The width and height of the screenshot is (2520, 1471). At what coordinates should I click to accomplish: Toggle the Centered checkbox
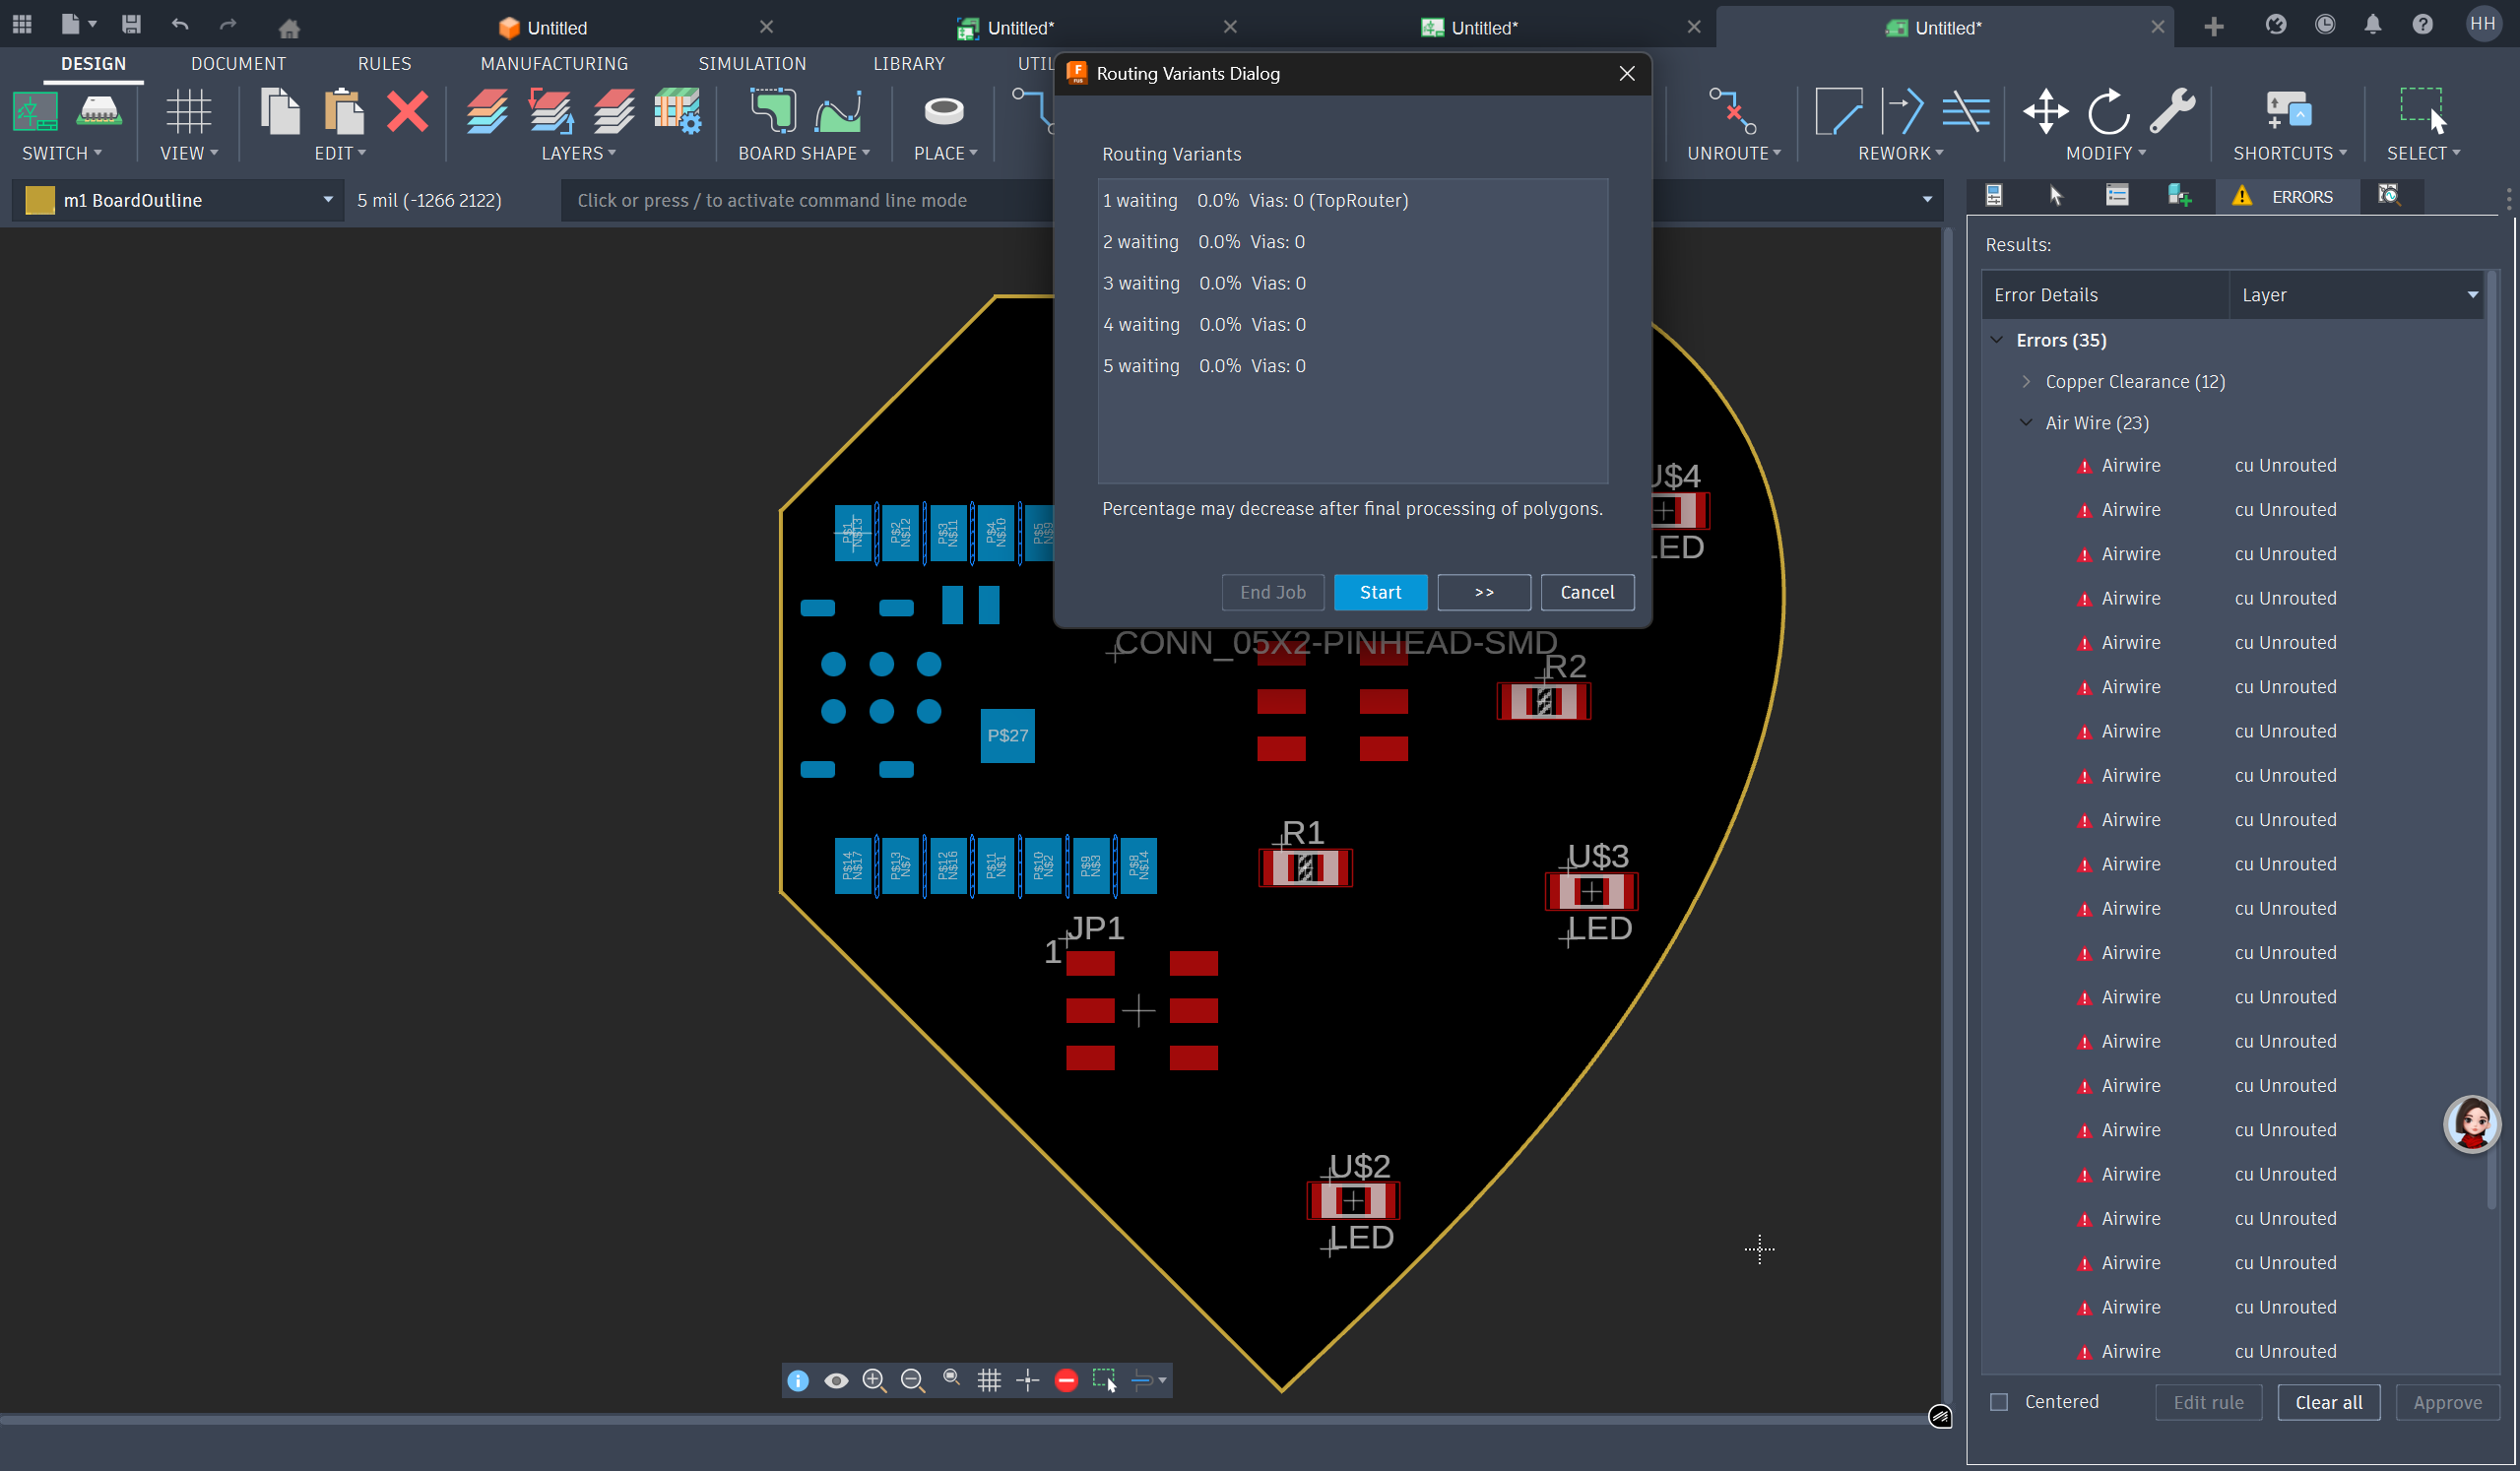pos(1999,1402)
